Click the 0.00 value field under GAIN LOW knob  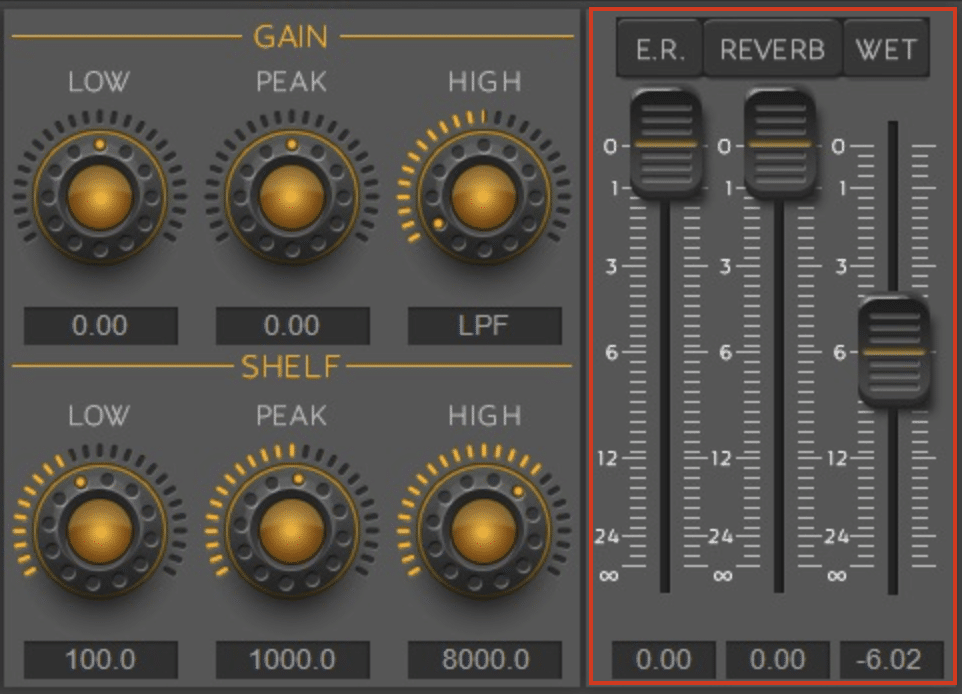point(100,326)
